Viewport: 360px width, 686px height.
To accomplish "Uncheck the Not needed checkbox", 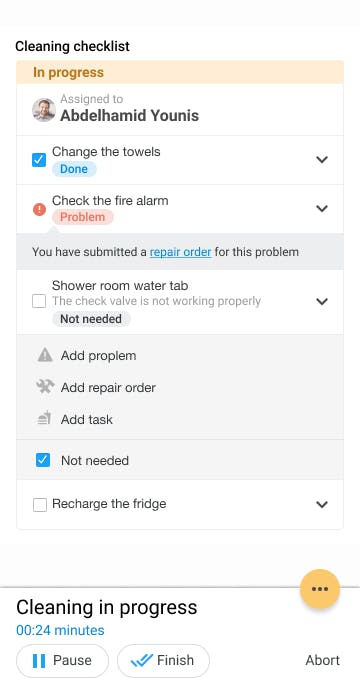I will (43, 460).
